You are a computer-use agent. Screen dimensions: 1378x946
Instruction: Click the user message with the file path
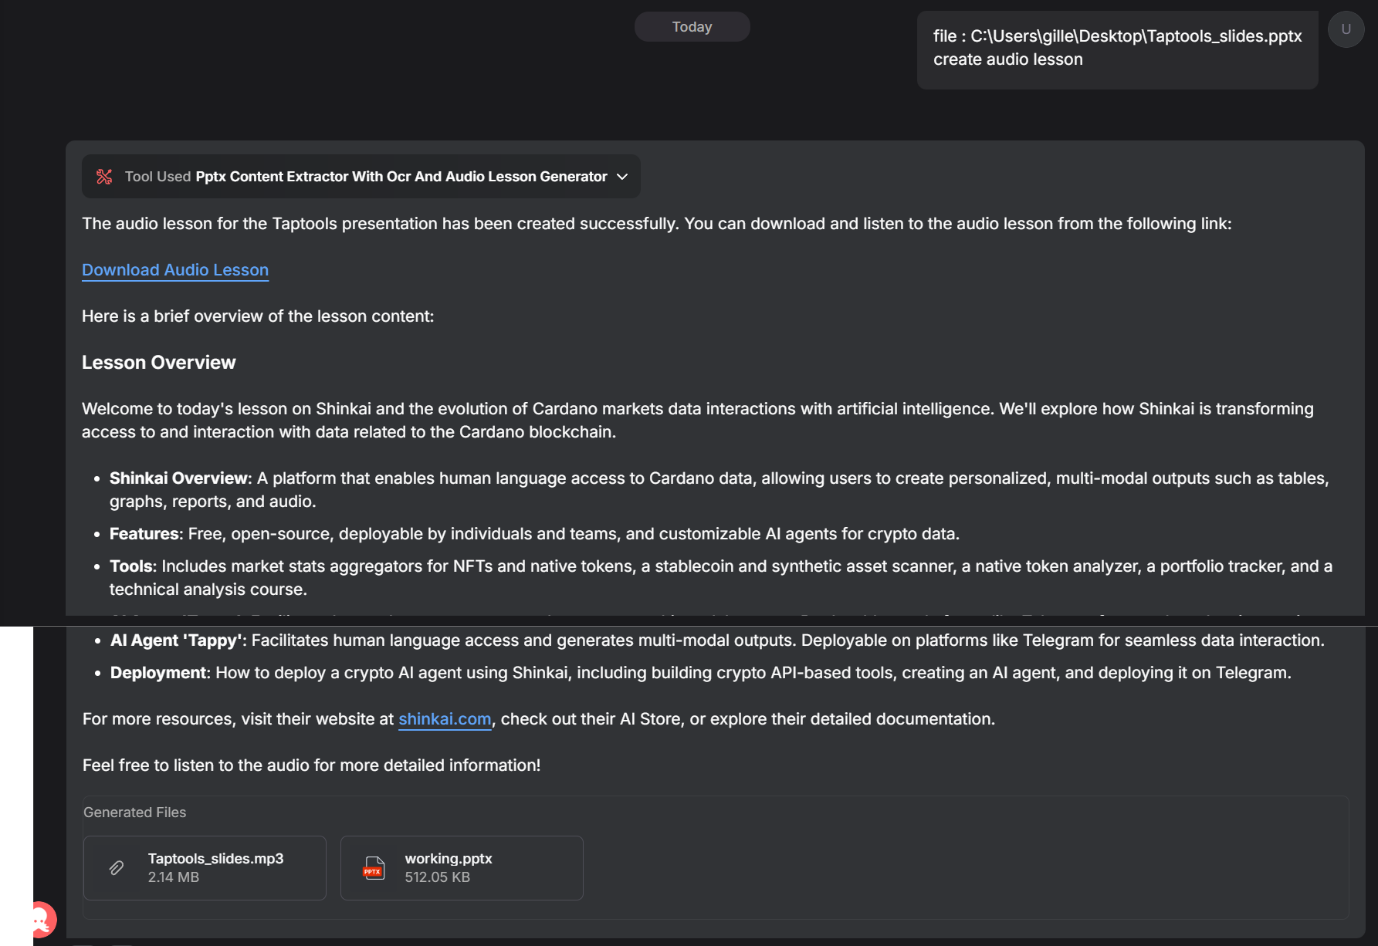1117,48
